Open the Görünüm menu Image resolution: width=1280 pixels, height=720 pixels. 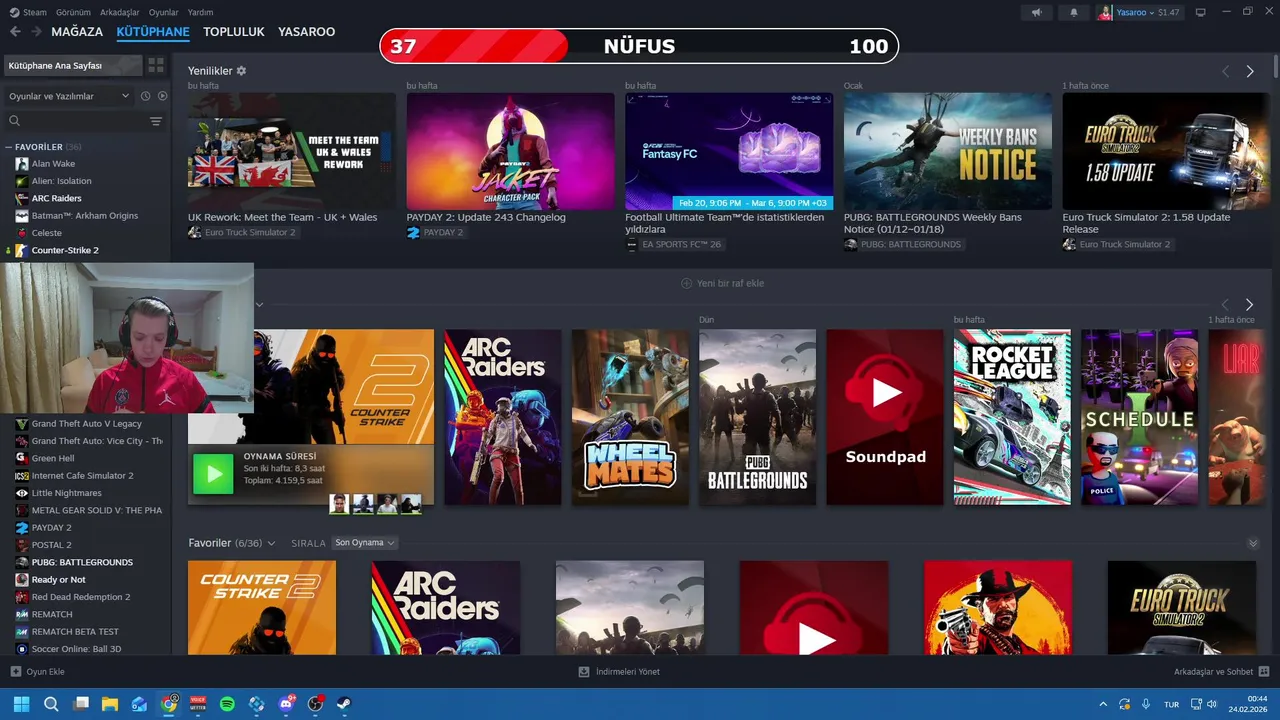(73, 12)
